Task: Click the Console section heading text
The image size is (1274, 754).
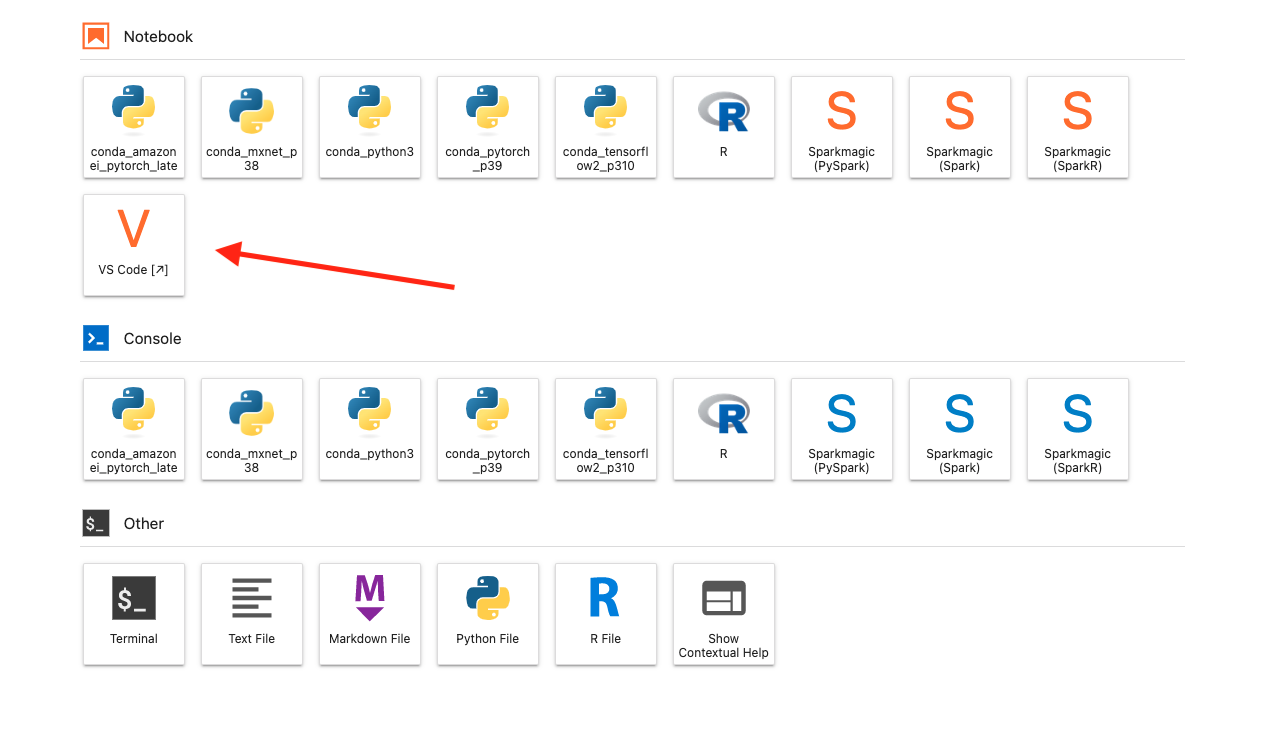Action: (x=152, y=338)
